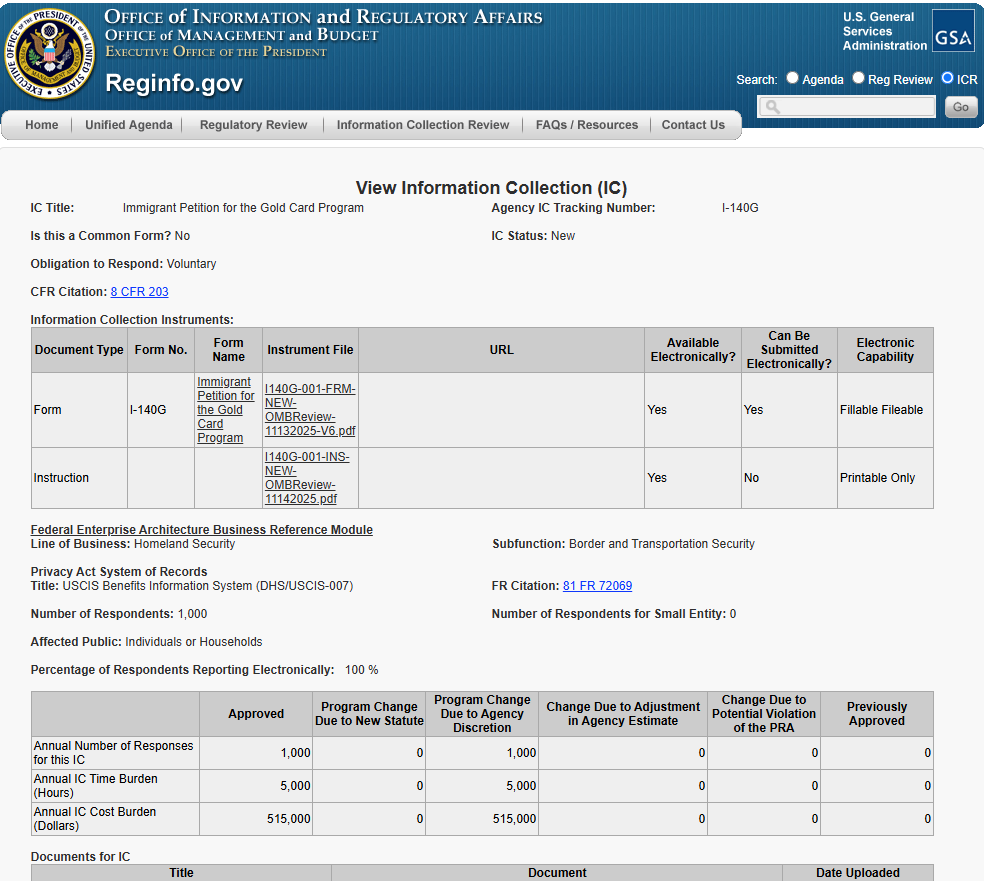Open the Contact Us page

(693, 125)
